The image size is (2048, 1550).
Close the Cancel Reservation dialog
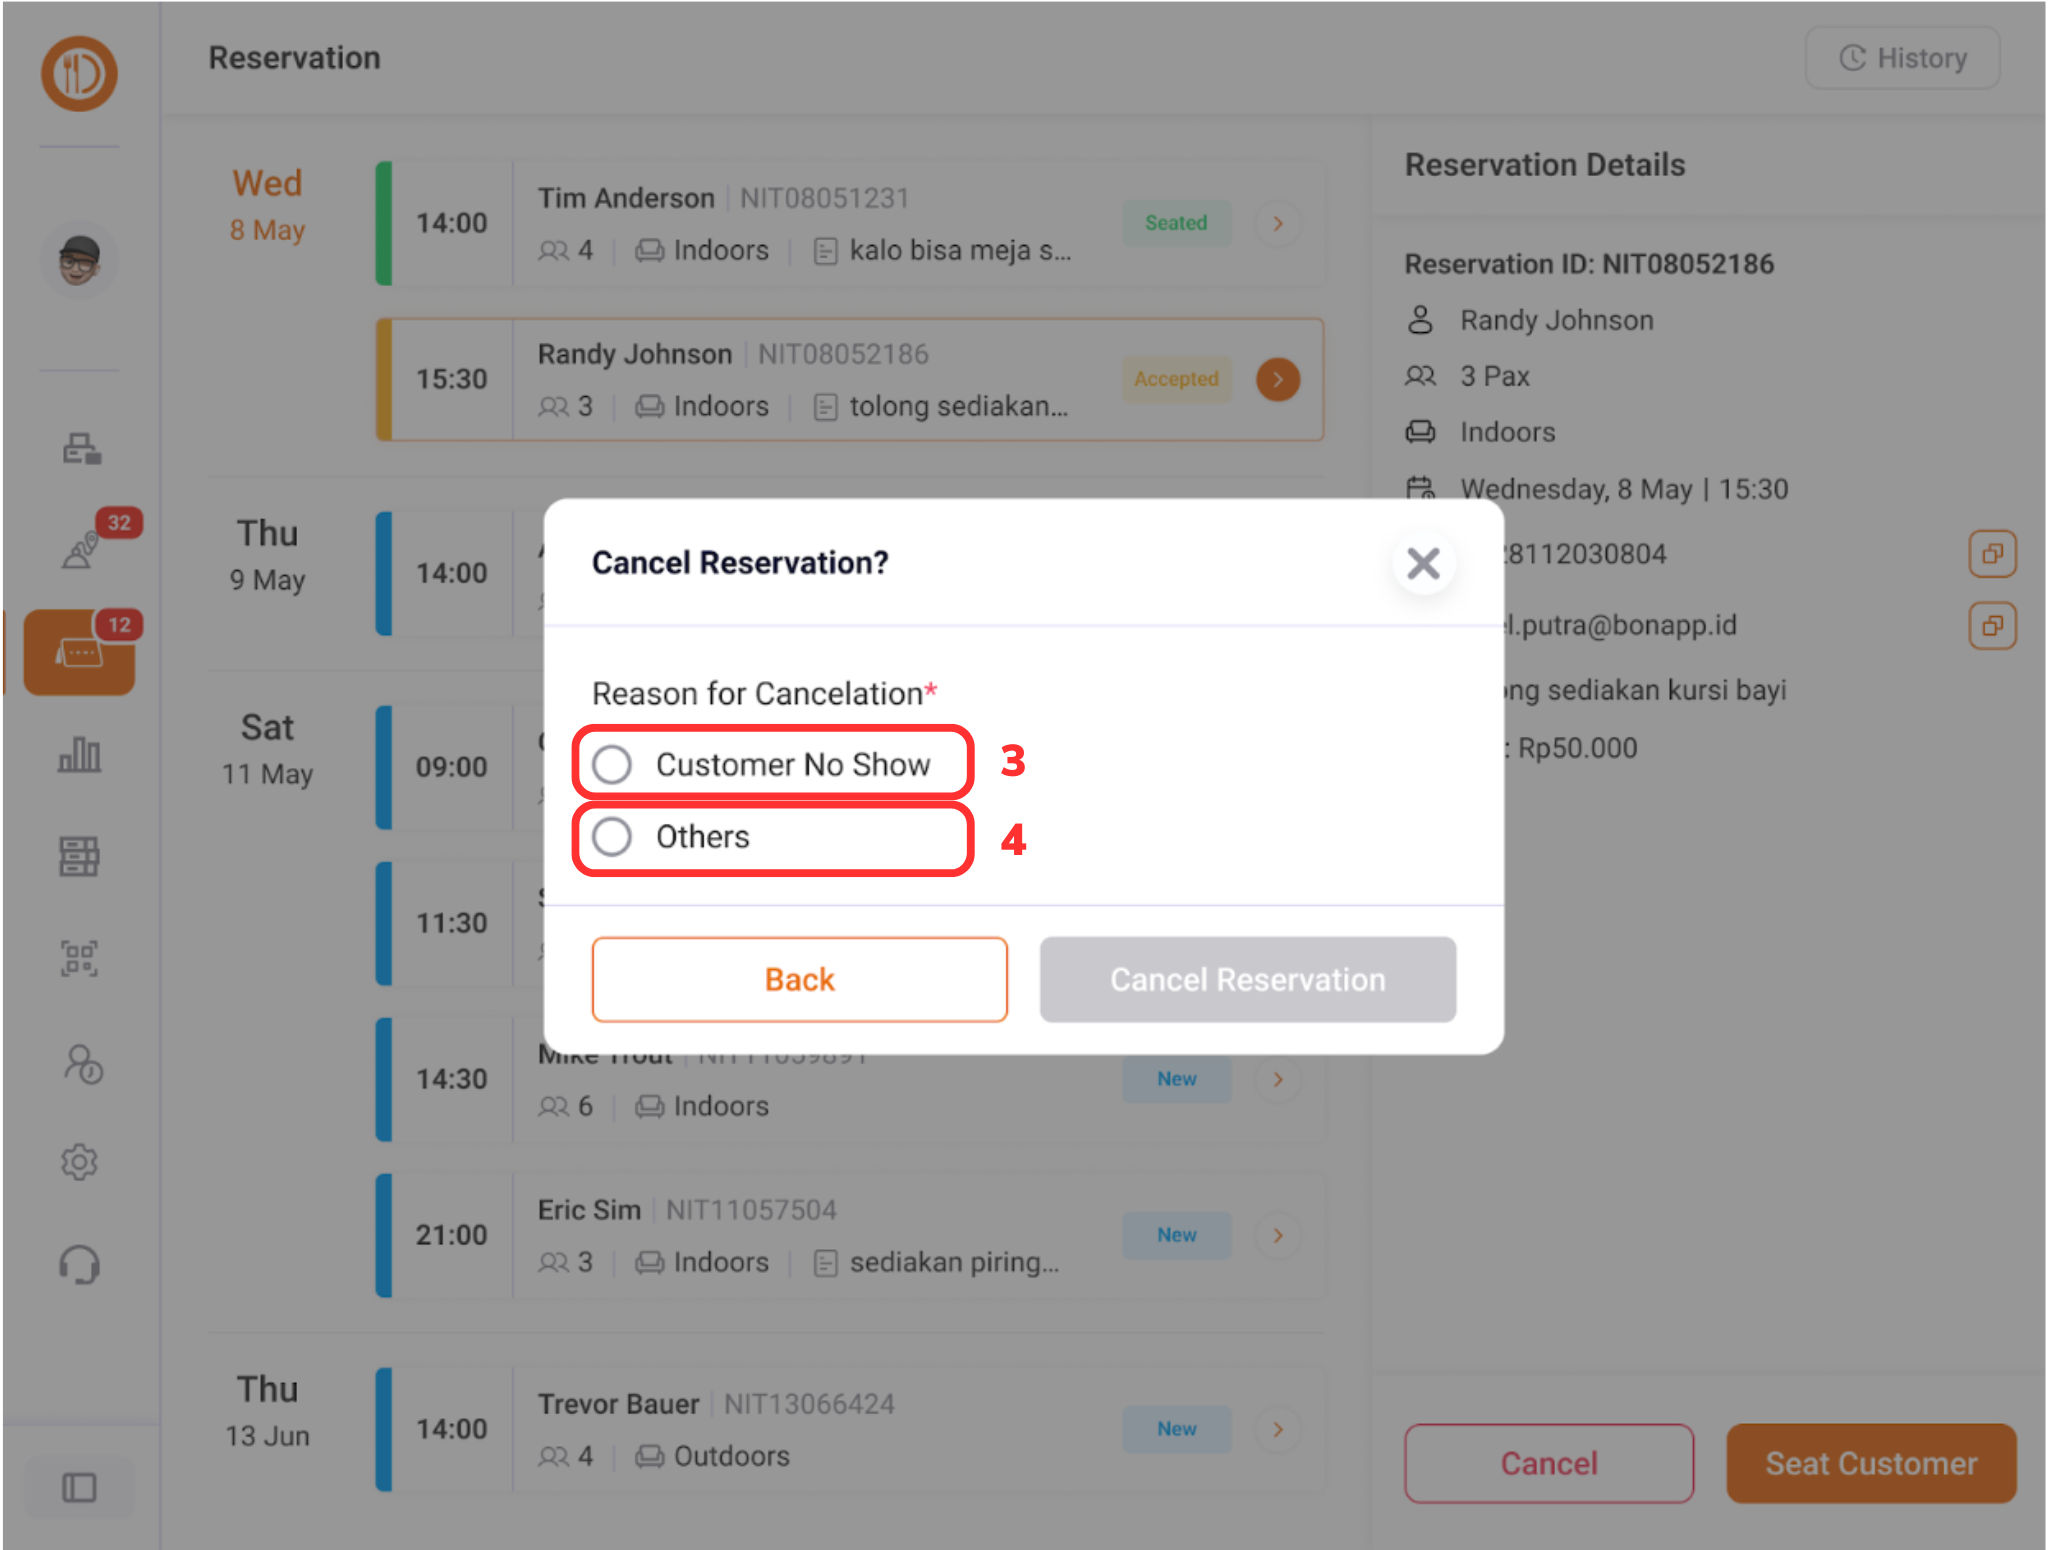point(1423,563)
